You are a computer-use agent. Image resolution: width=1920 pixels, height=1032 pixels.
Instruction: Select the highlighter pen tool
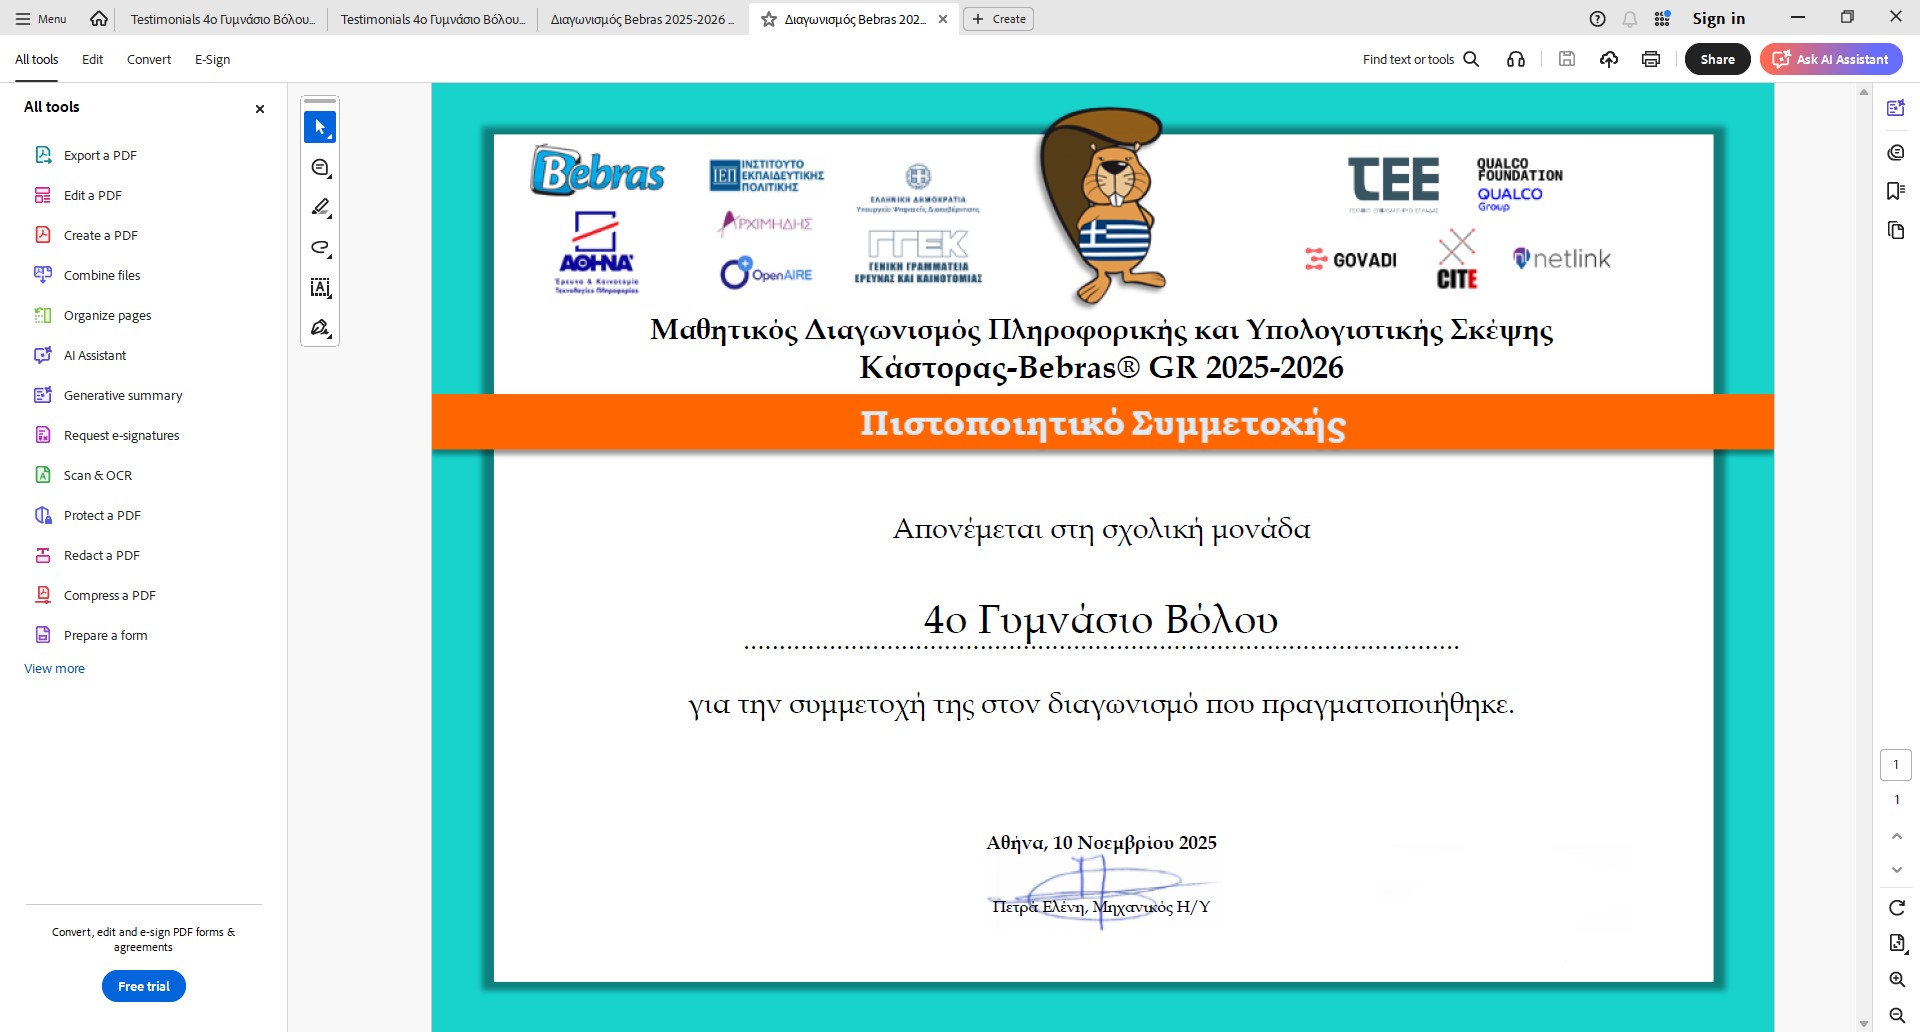tap(320, 208)
